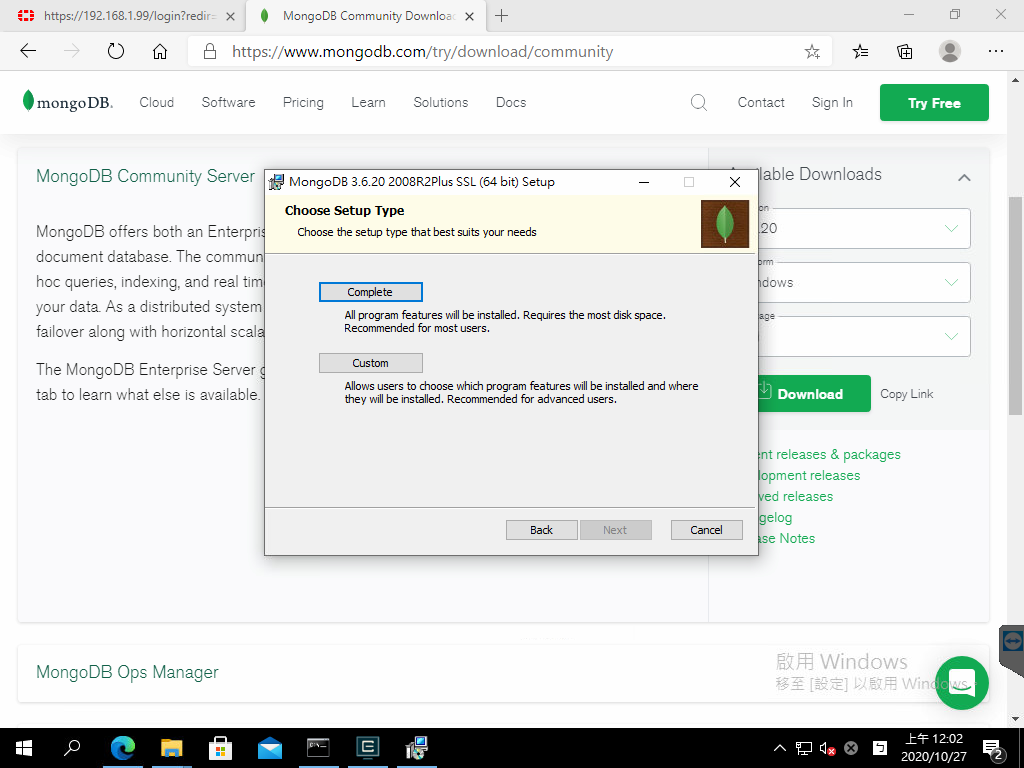Open the browser profile avatar
This screenshot has width=1024, height=768.
[950, 51]
